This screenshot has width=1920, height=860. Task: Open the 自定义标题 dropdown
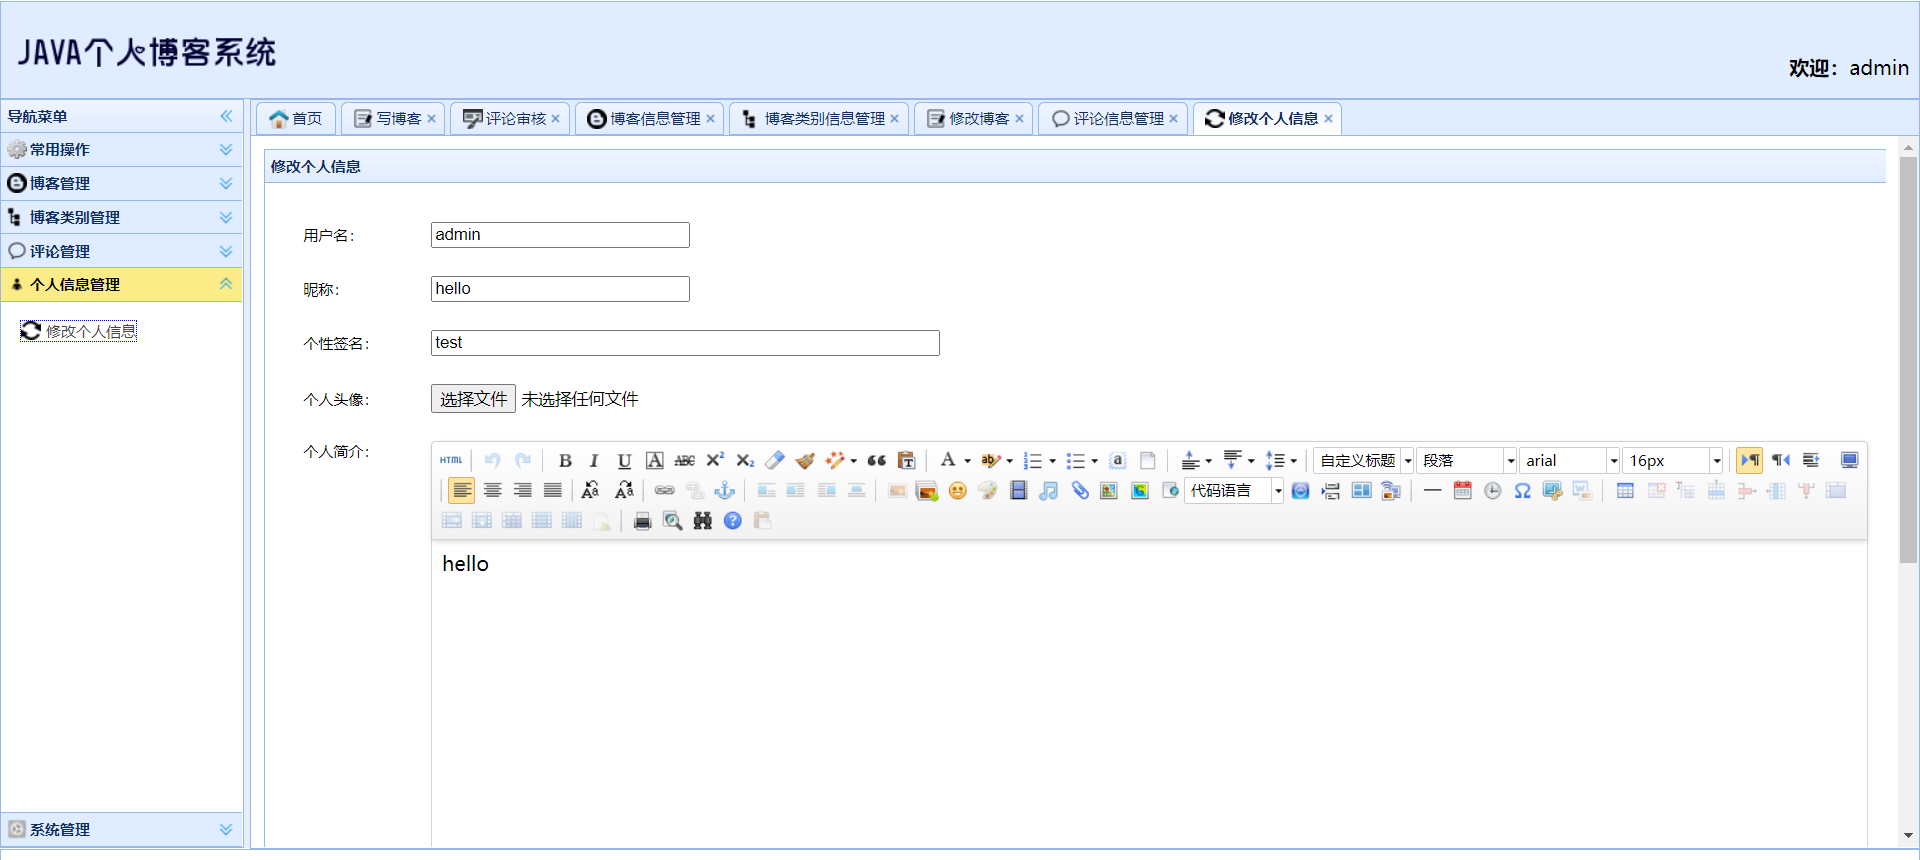[x=1364, y=460]
